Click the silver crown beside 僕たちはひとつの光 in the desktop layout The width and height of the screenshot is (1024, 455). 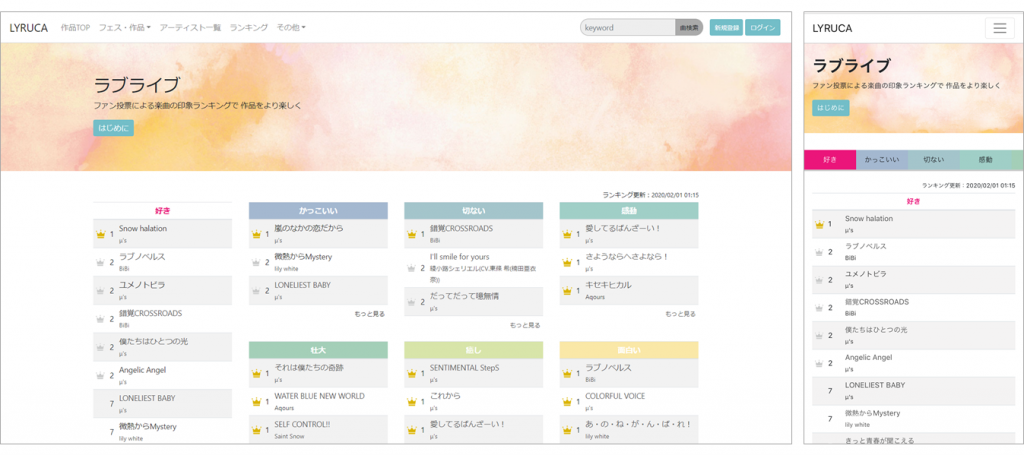tap(101, 347)
